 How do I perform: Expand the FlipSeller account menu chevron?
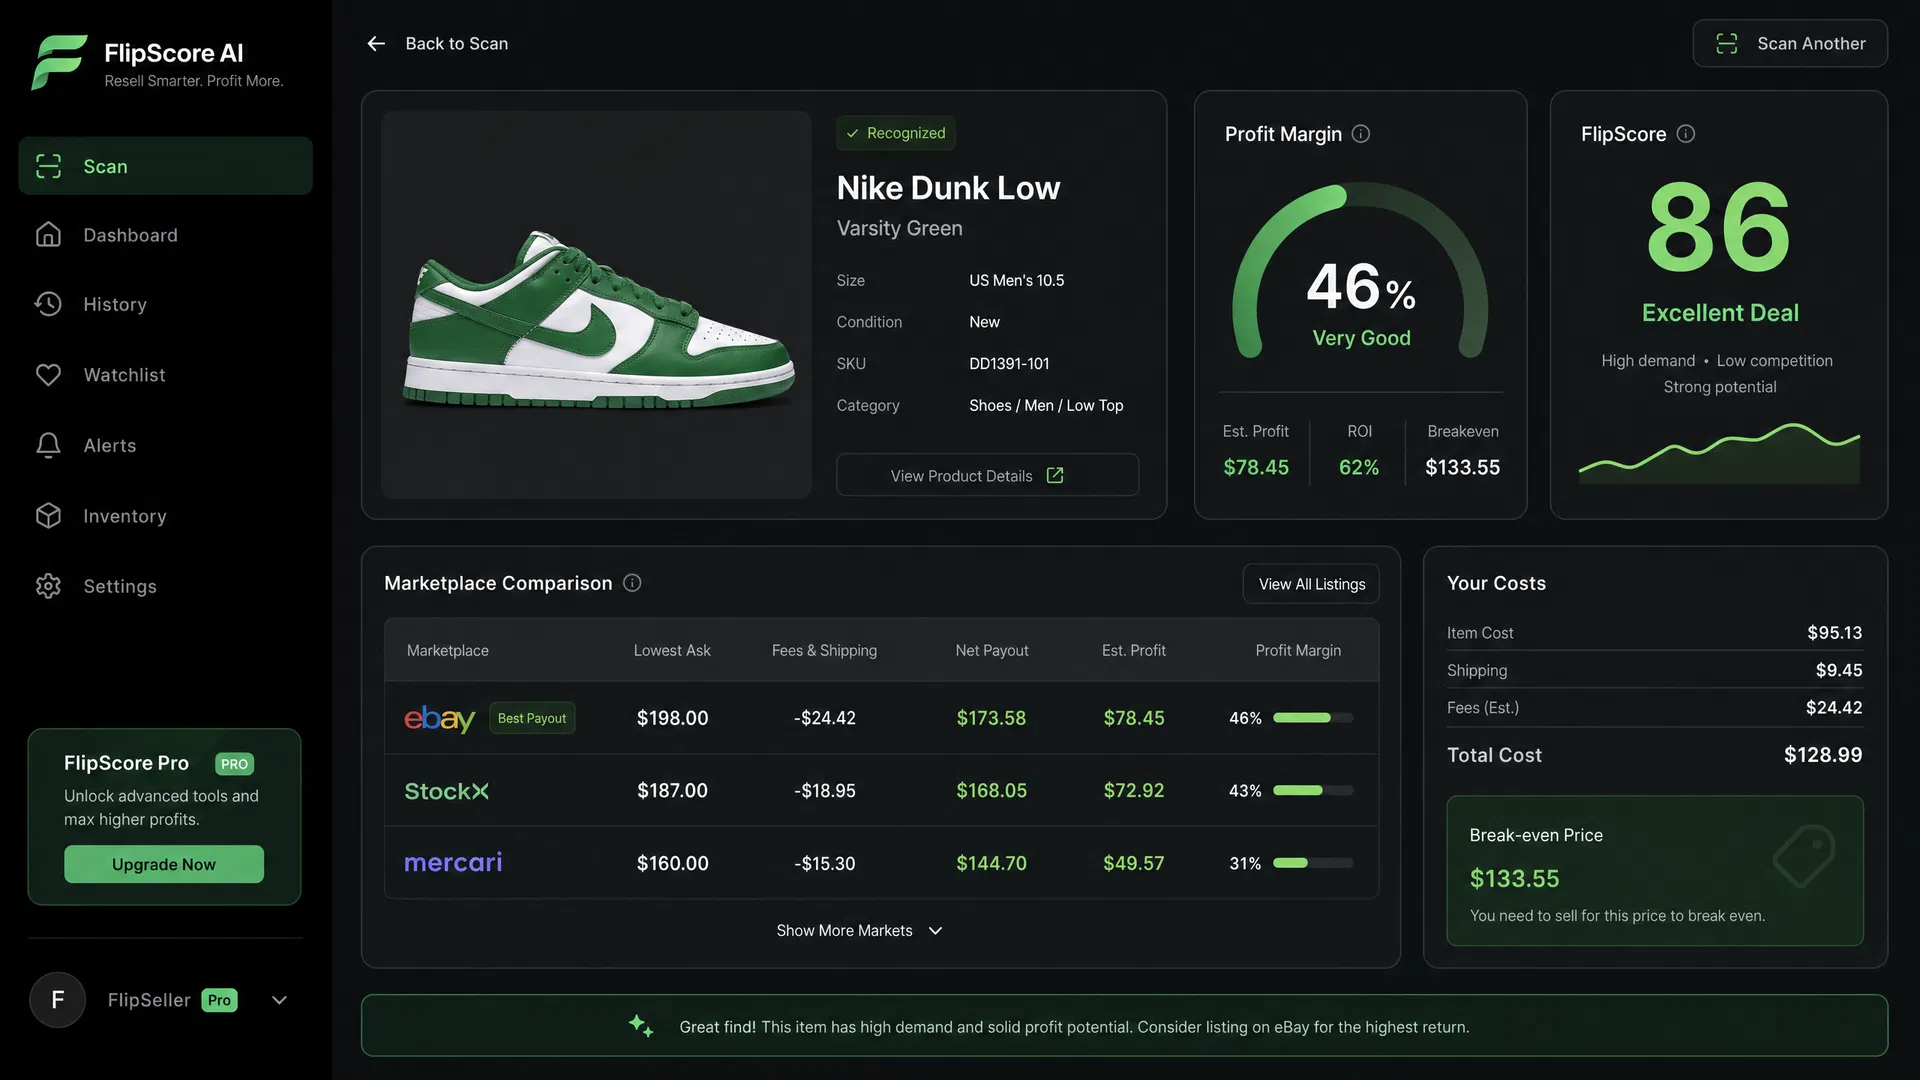point(280,1000)
